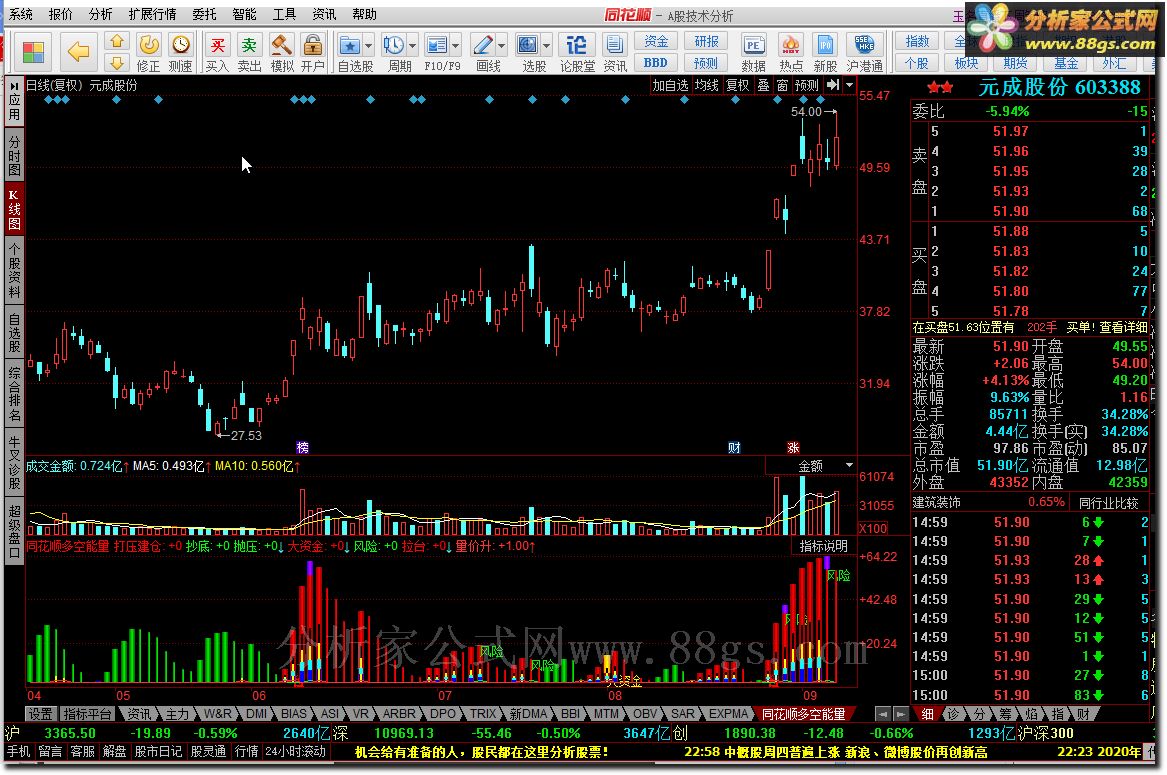
Task: Open the 资讯 news document icon
Action: point(615,52)
